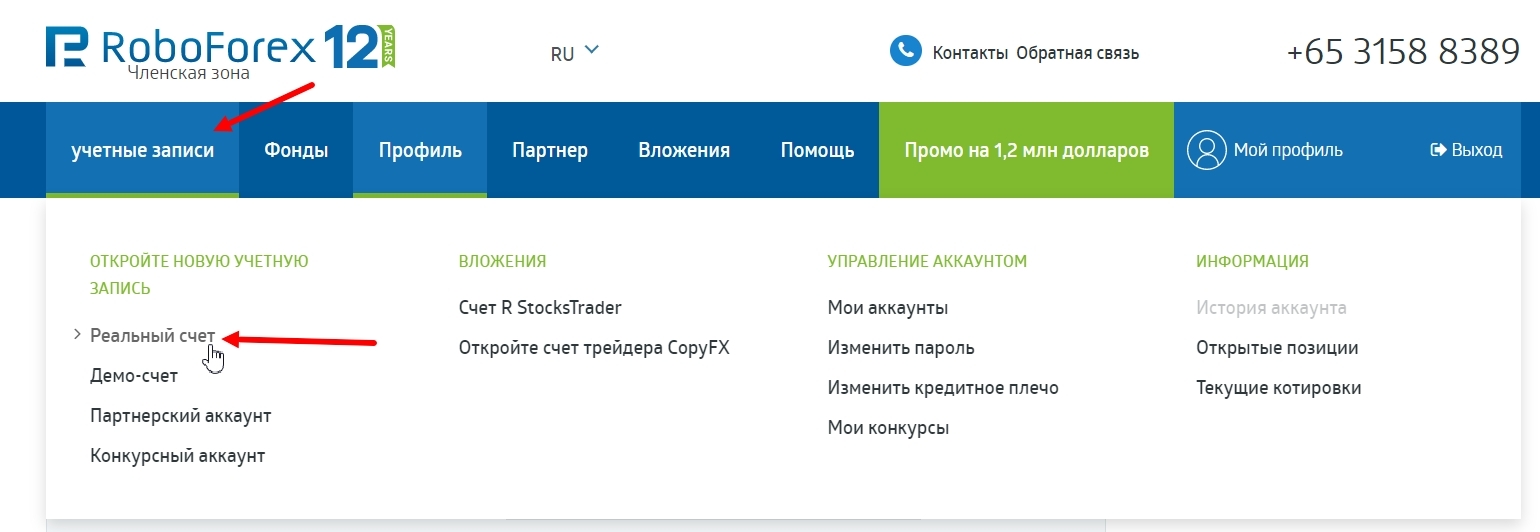Screen dimensions: 1540x532
Task: Open Мой профиль link
Action: [x=1288, y=150]
